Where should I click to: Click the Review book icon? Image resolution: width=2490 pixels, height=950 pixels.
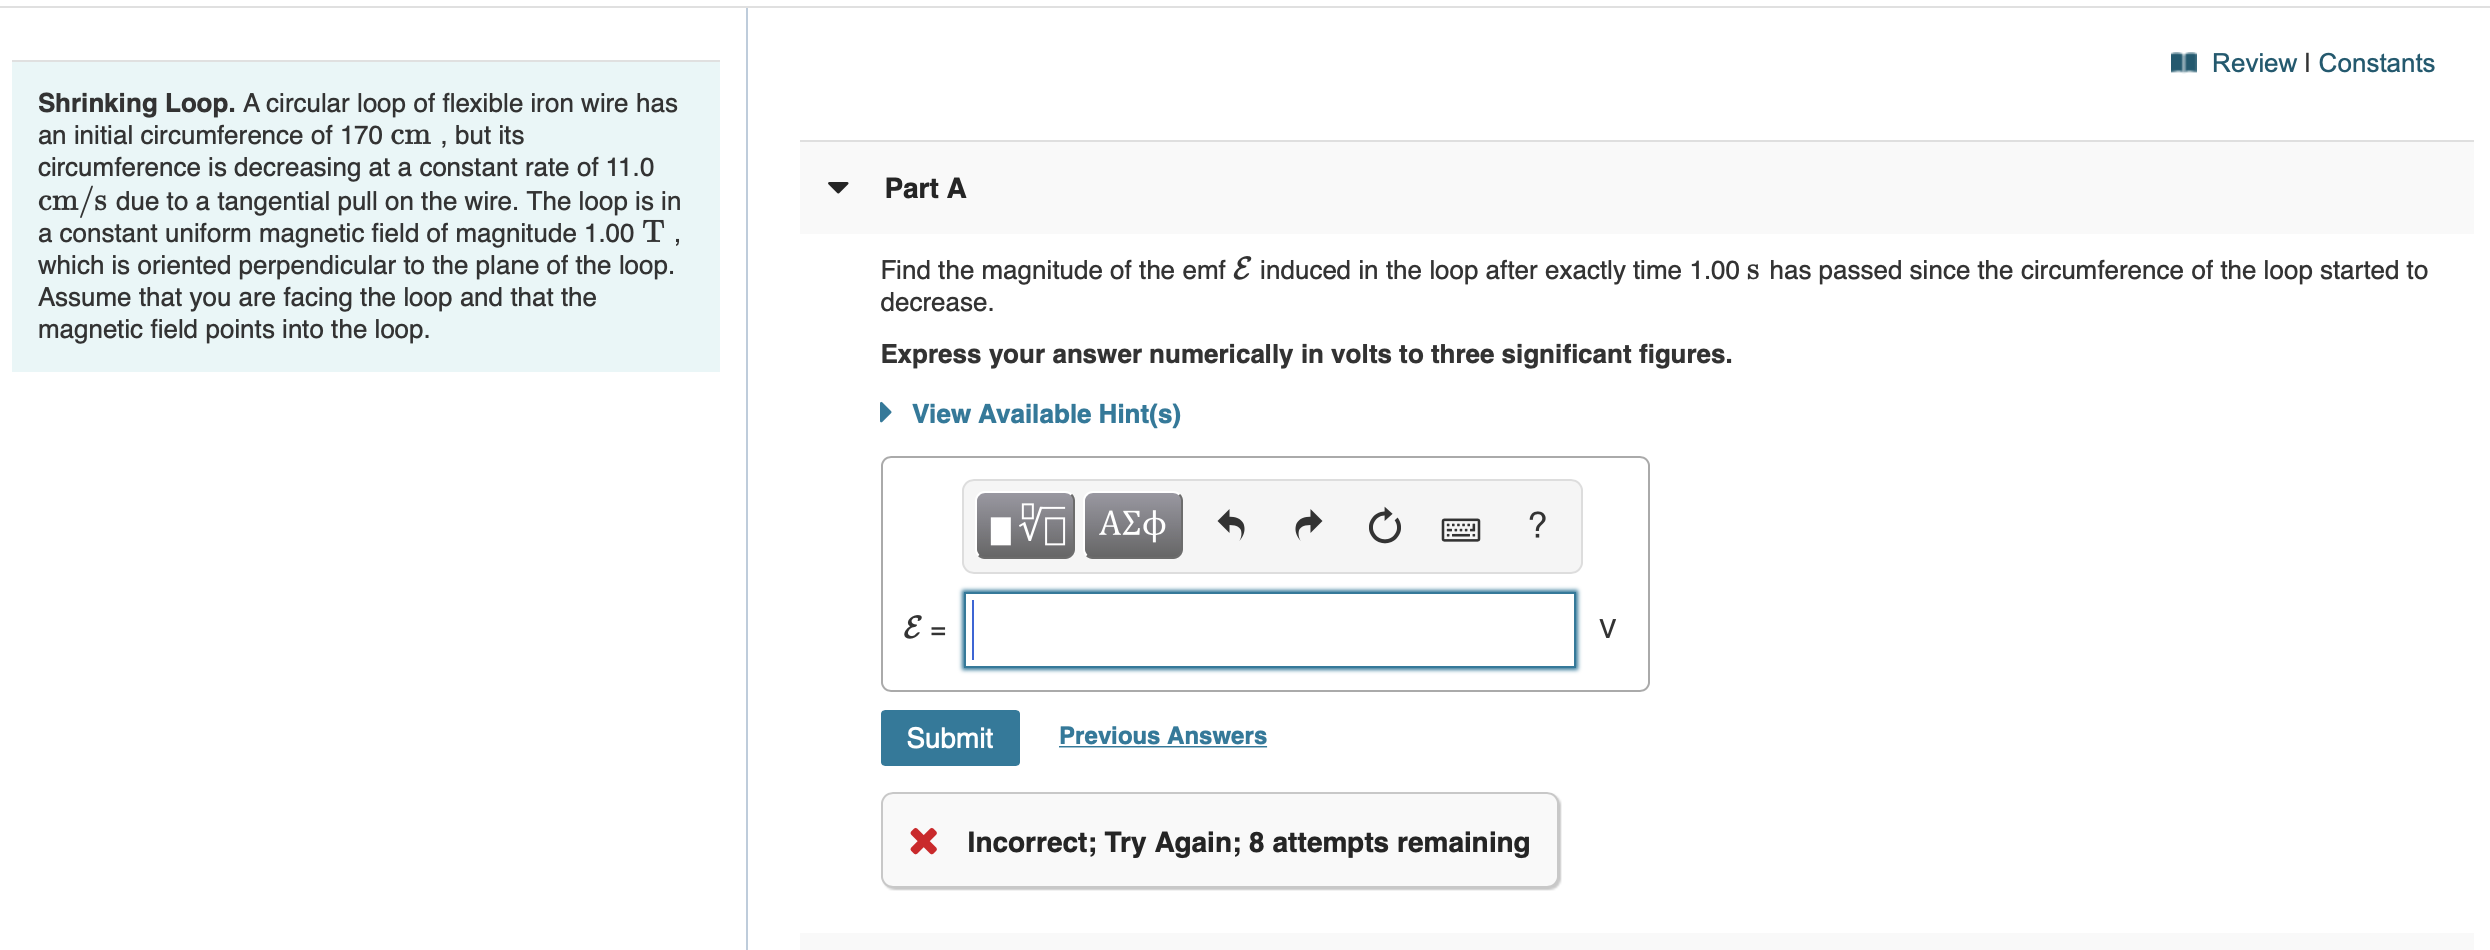pyautogui.click(x=2184, y=63)
